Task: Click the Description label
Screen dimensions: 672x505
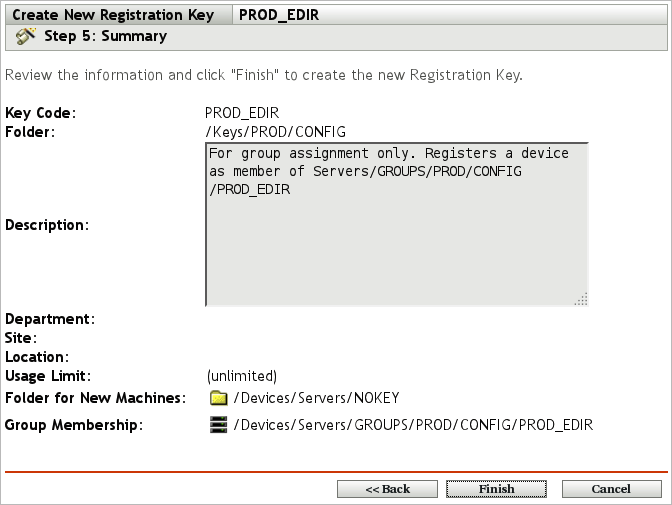Action: 47,225
